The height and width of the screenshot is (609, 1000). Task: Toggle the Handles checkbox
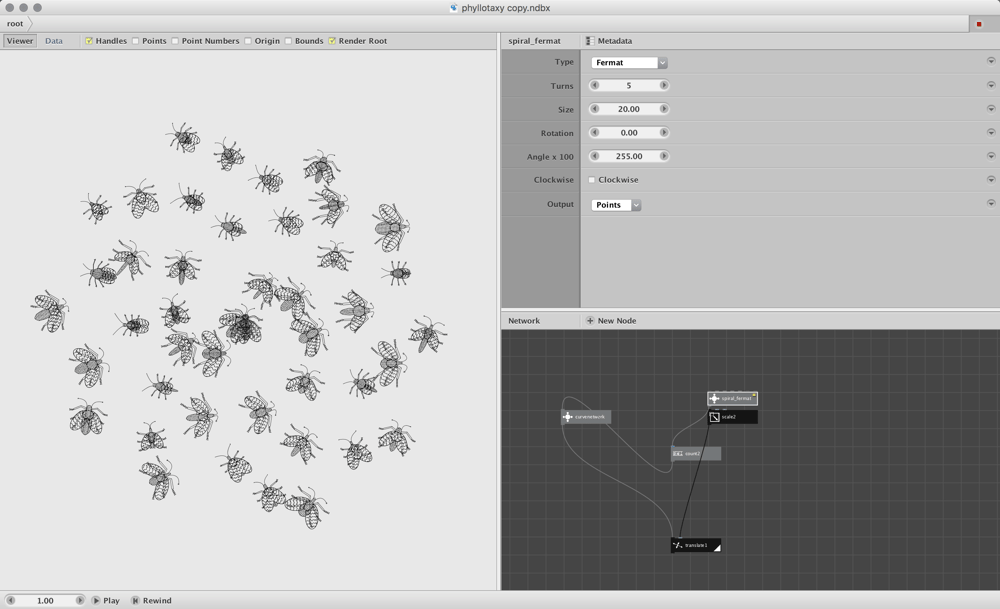[89, 41]
